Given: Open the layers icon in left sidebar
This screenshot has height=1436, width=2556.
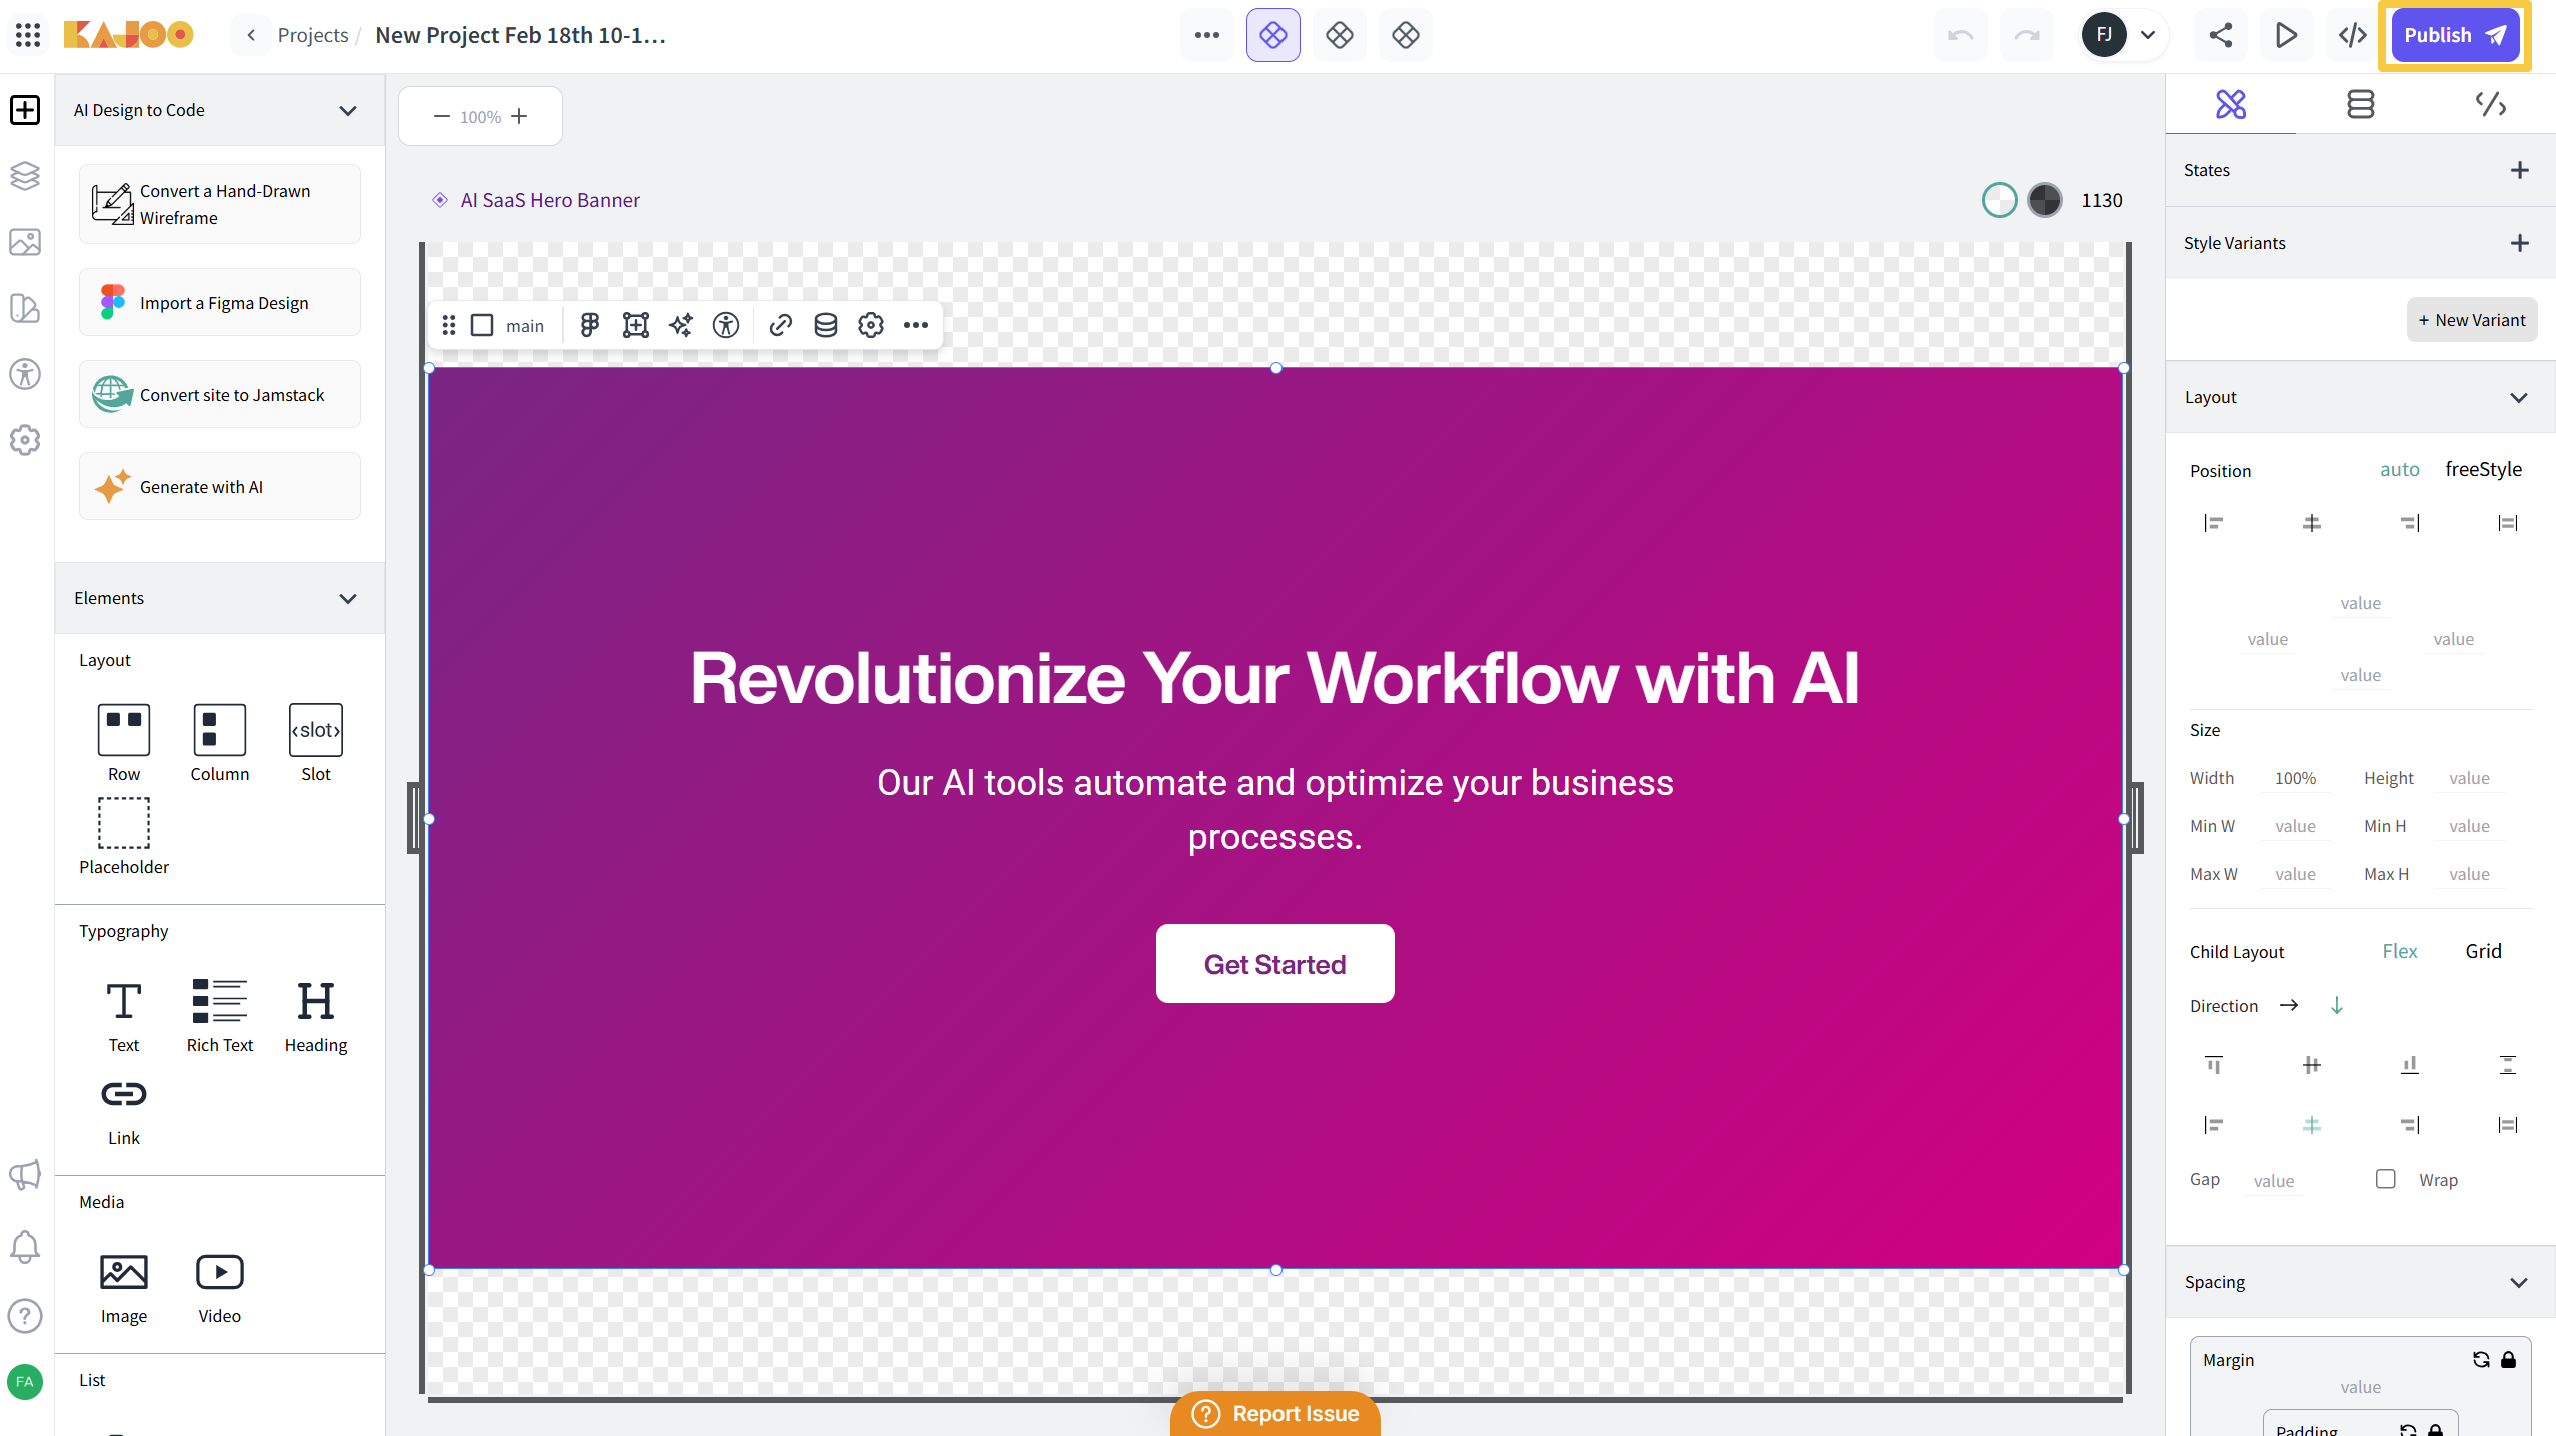Looking at the screenshot, I should point(25,176).
